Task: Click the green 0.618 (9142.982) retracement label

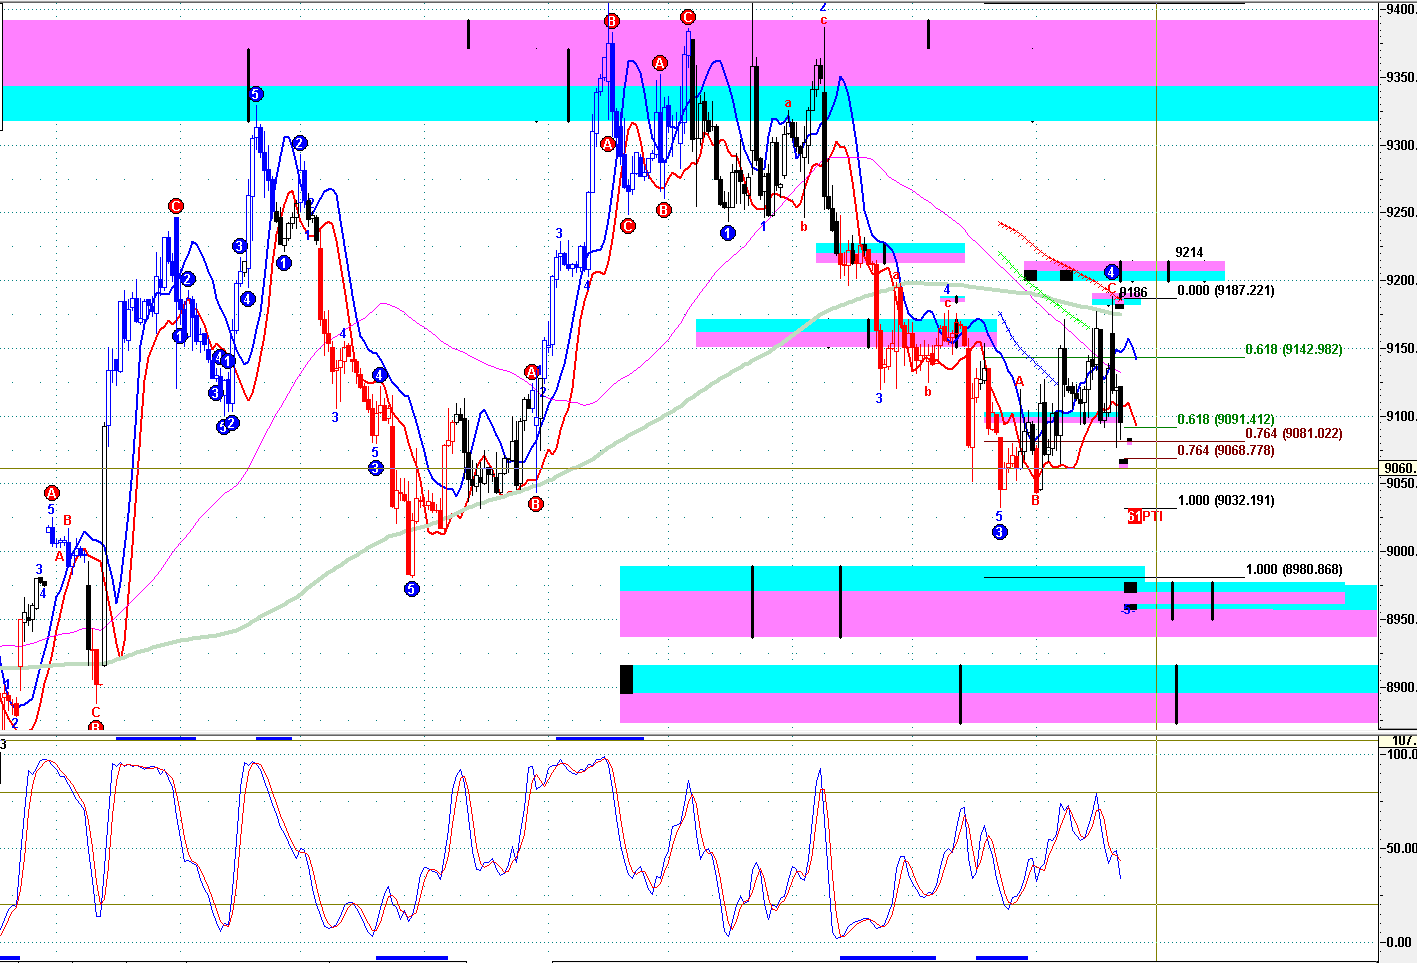Action: 1293,350
